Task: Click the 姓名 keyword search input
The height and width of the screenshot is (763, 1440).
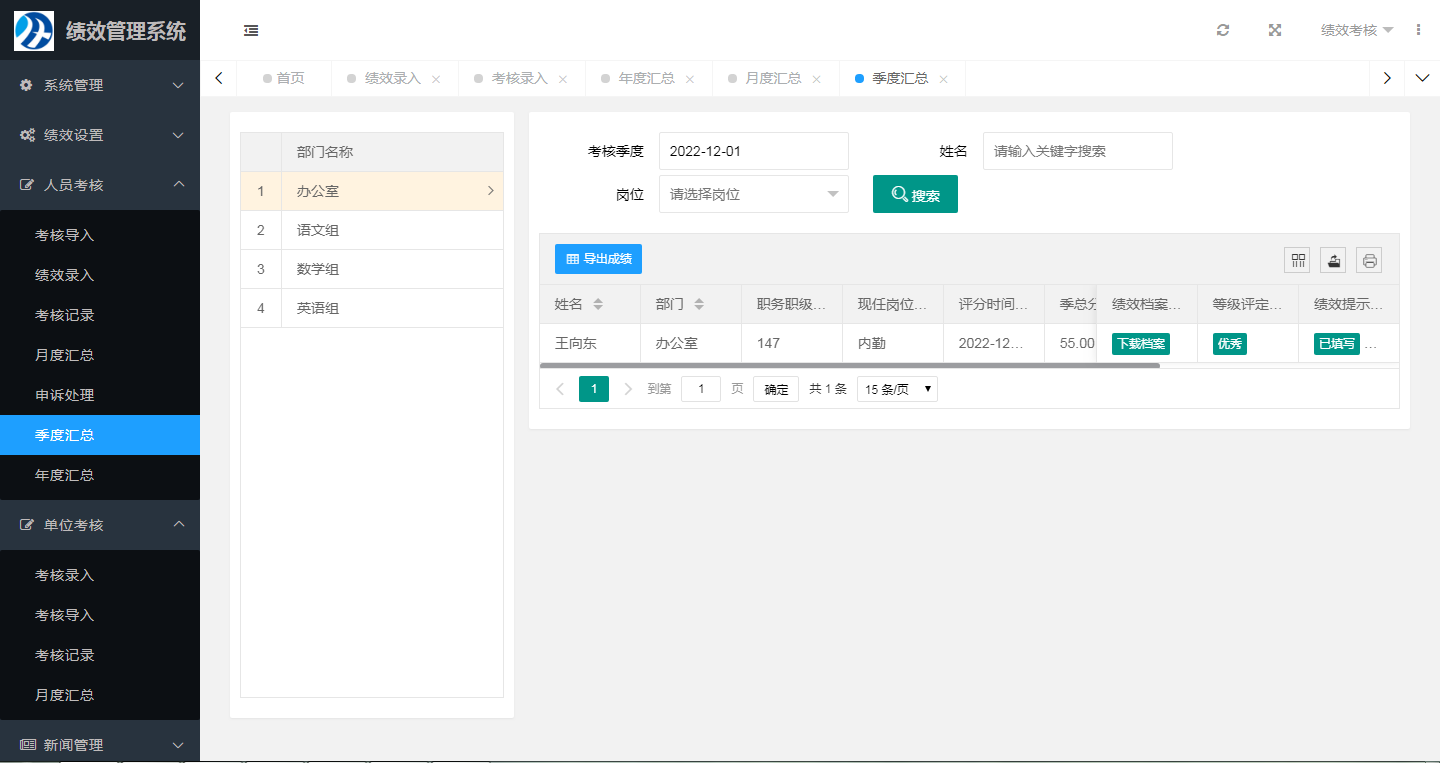Action: click(x=1077, y=151)
